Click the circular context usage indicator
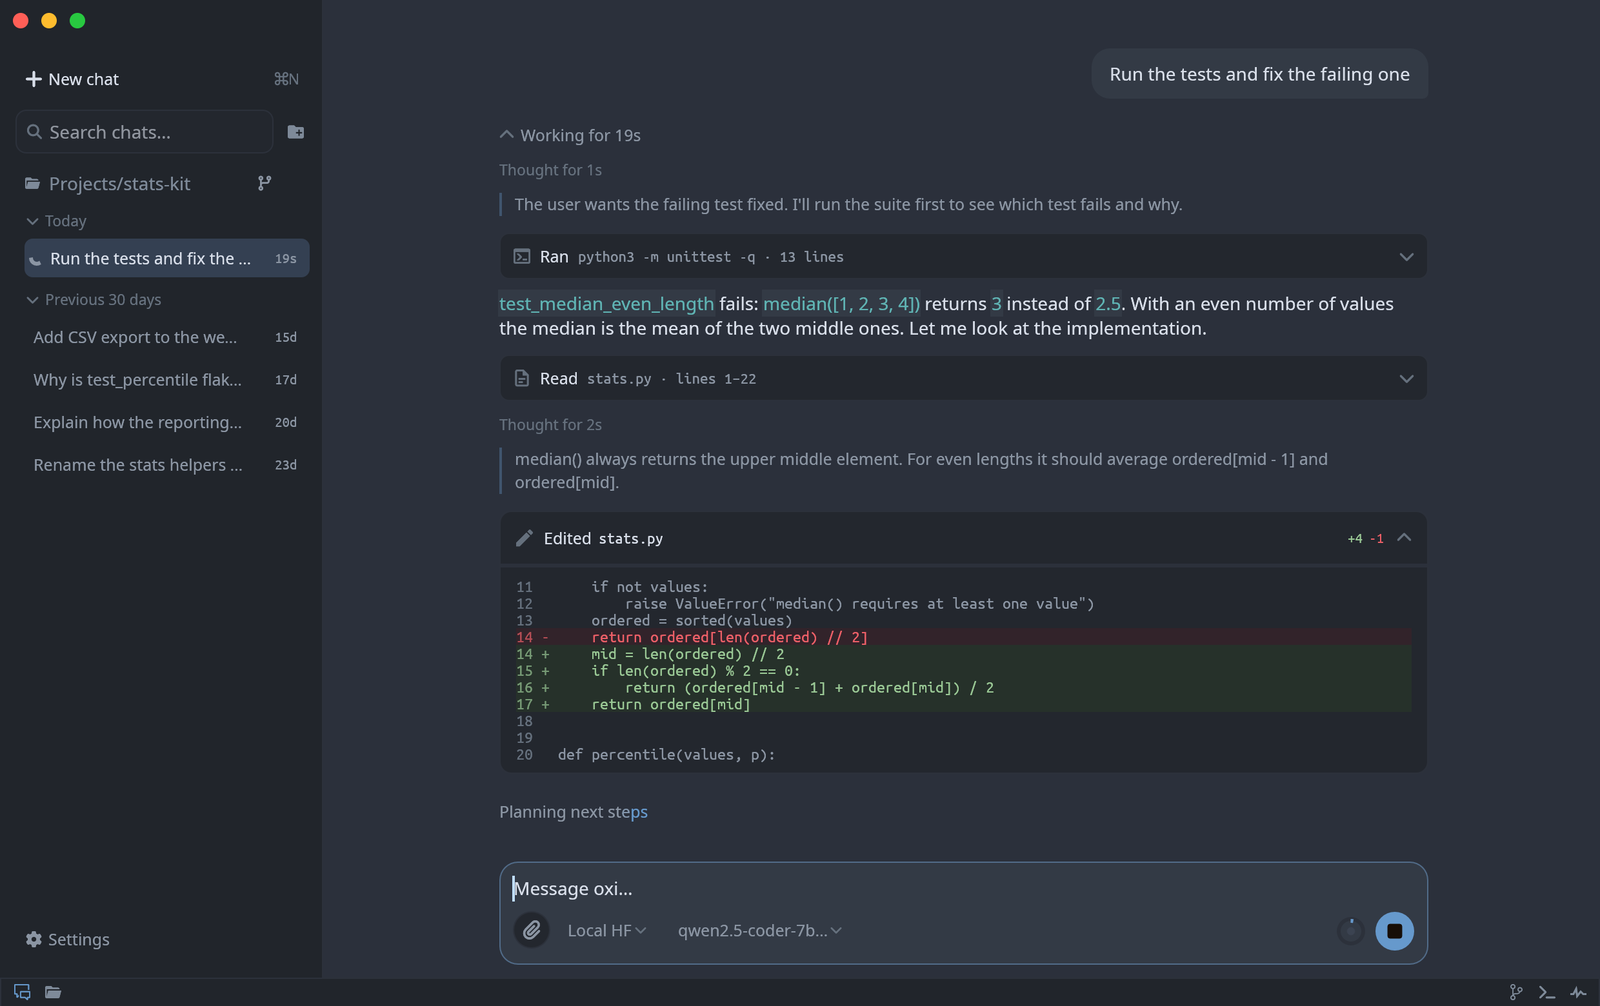 1351,931
